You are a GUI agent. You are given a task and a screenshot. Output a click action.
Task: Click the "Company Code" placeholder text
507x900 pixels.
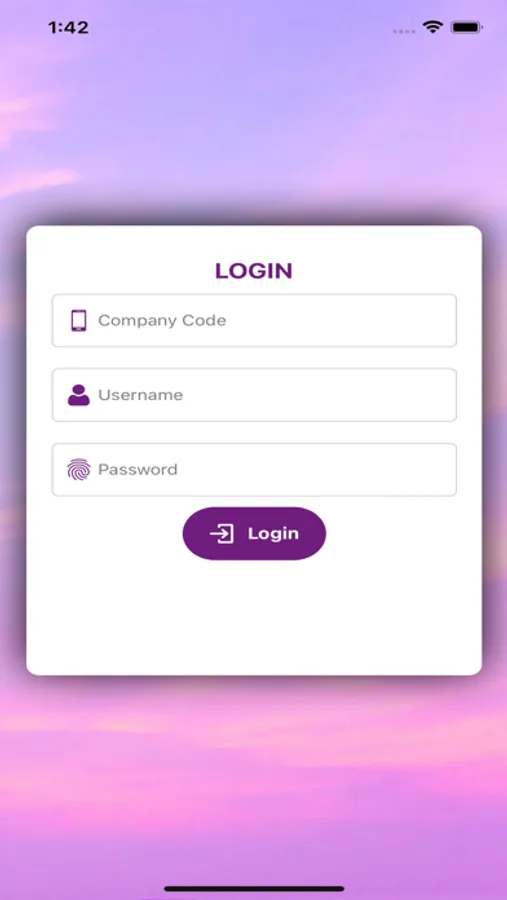coord(162,320)
